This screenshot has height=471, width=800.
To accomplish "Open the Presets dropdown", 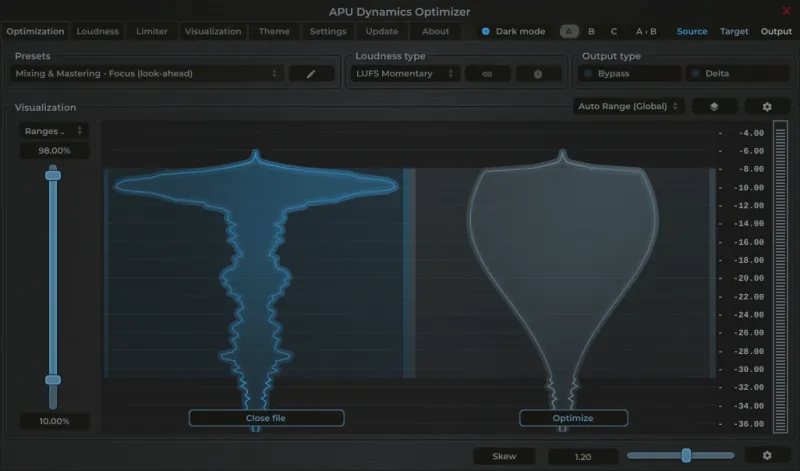I will (x=146, y=73).
